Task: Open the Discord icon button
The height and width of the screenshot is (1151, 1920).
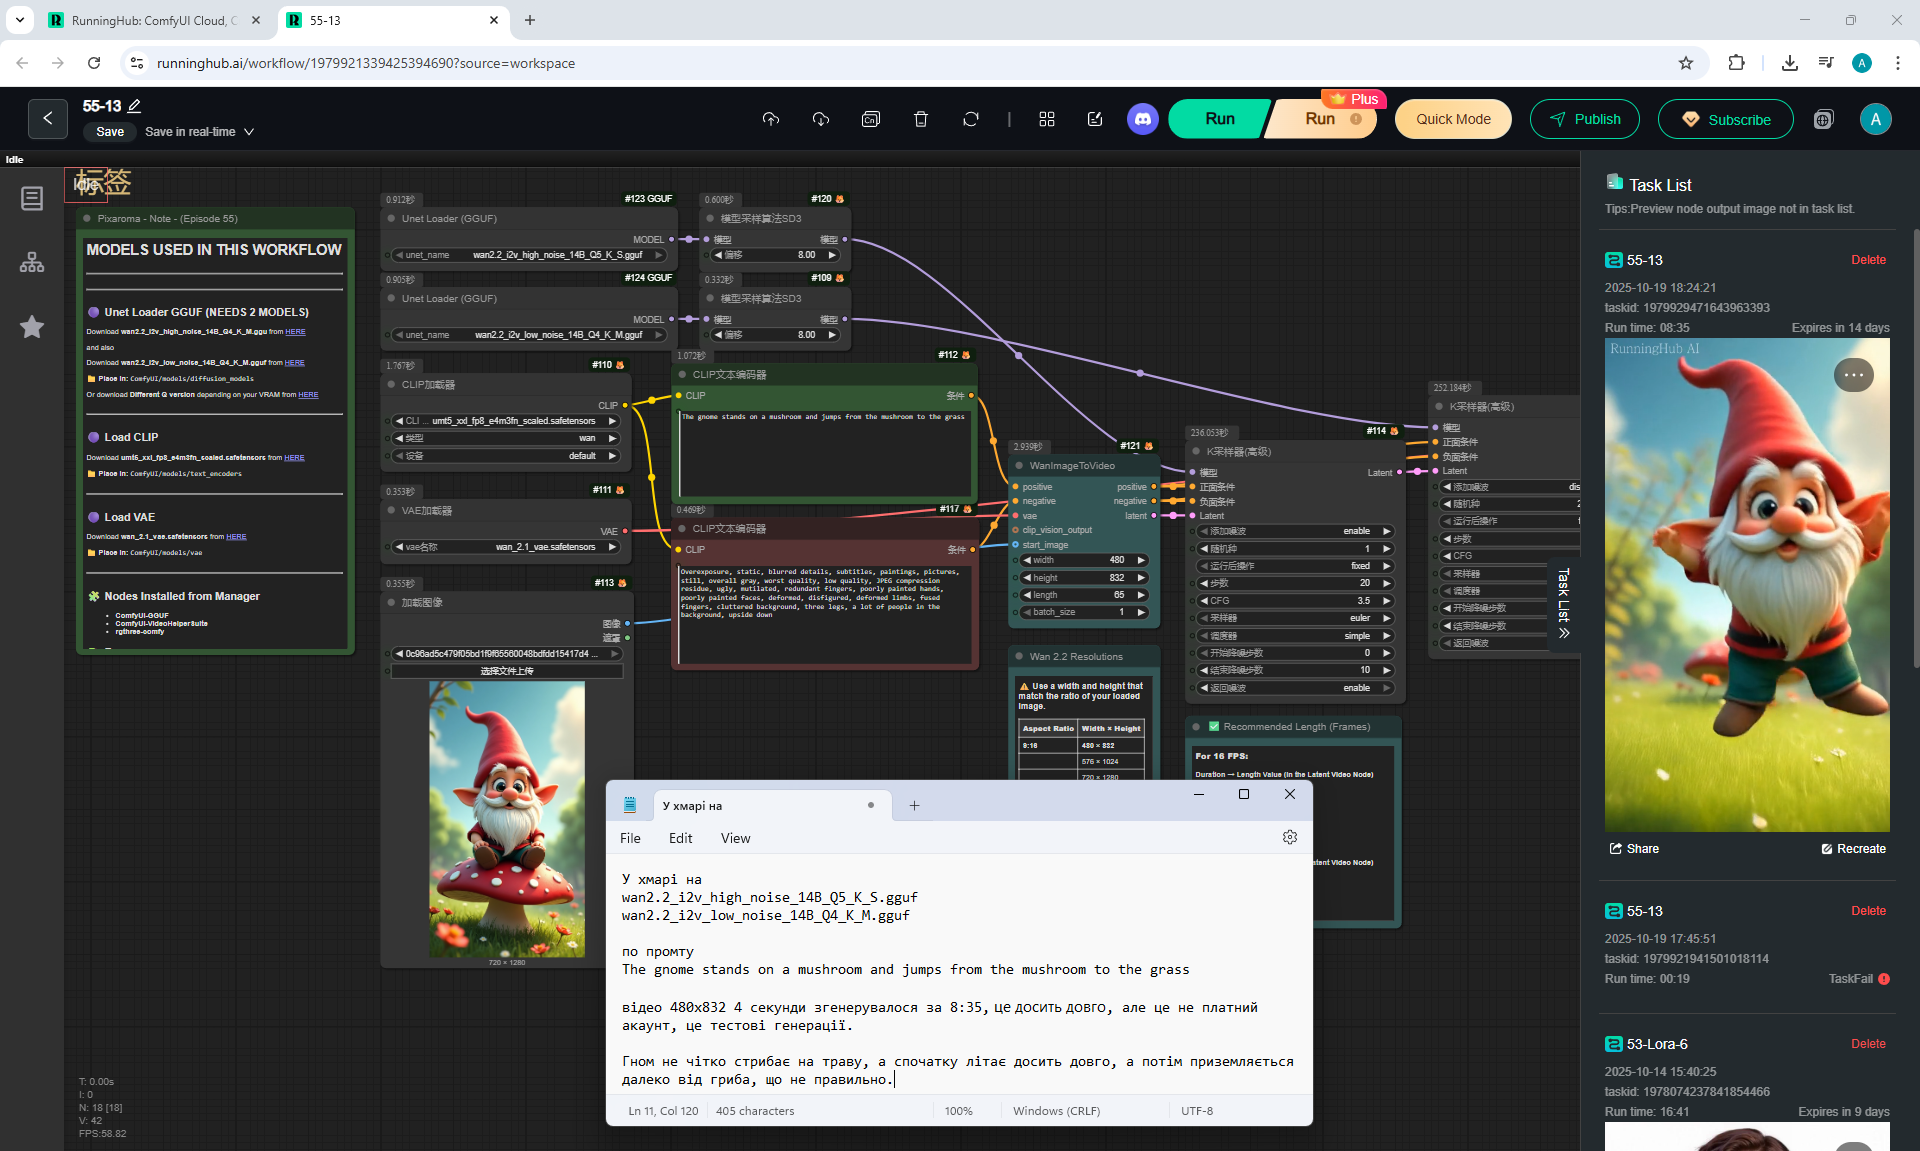Action: (1142, 119)
